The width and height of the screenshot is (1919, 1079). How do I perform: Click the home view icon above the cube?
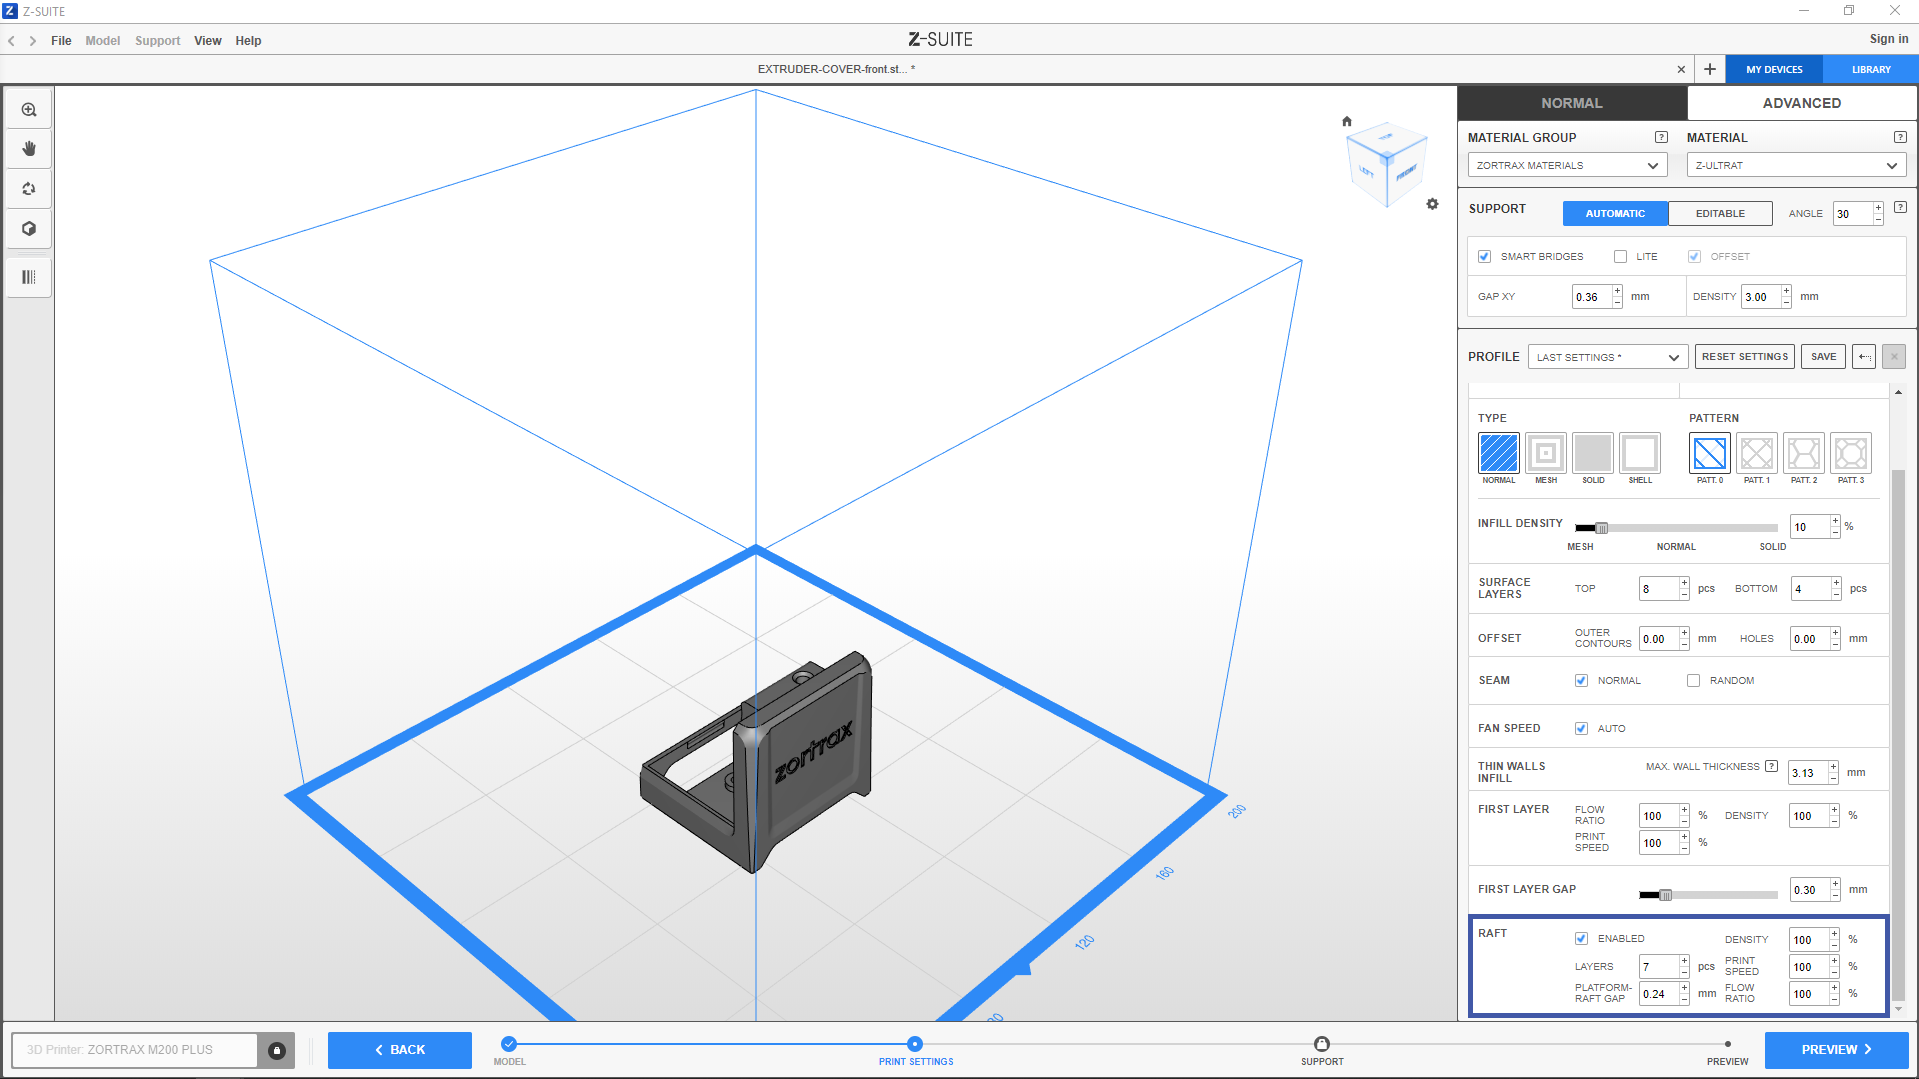point(1347,121)
